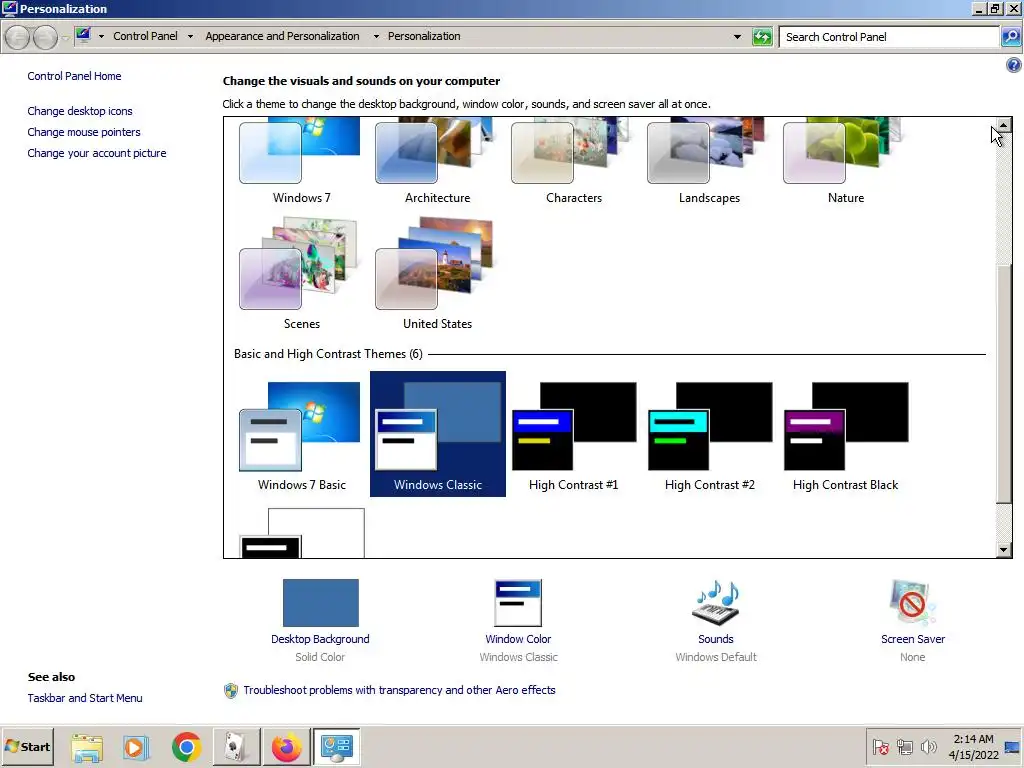
Task: Pick the Landscapes theme
Action: (x=709, y=161)
